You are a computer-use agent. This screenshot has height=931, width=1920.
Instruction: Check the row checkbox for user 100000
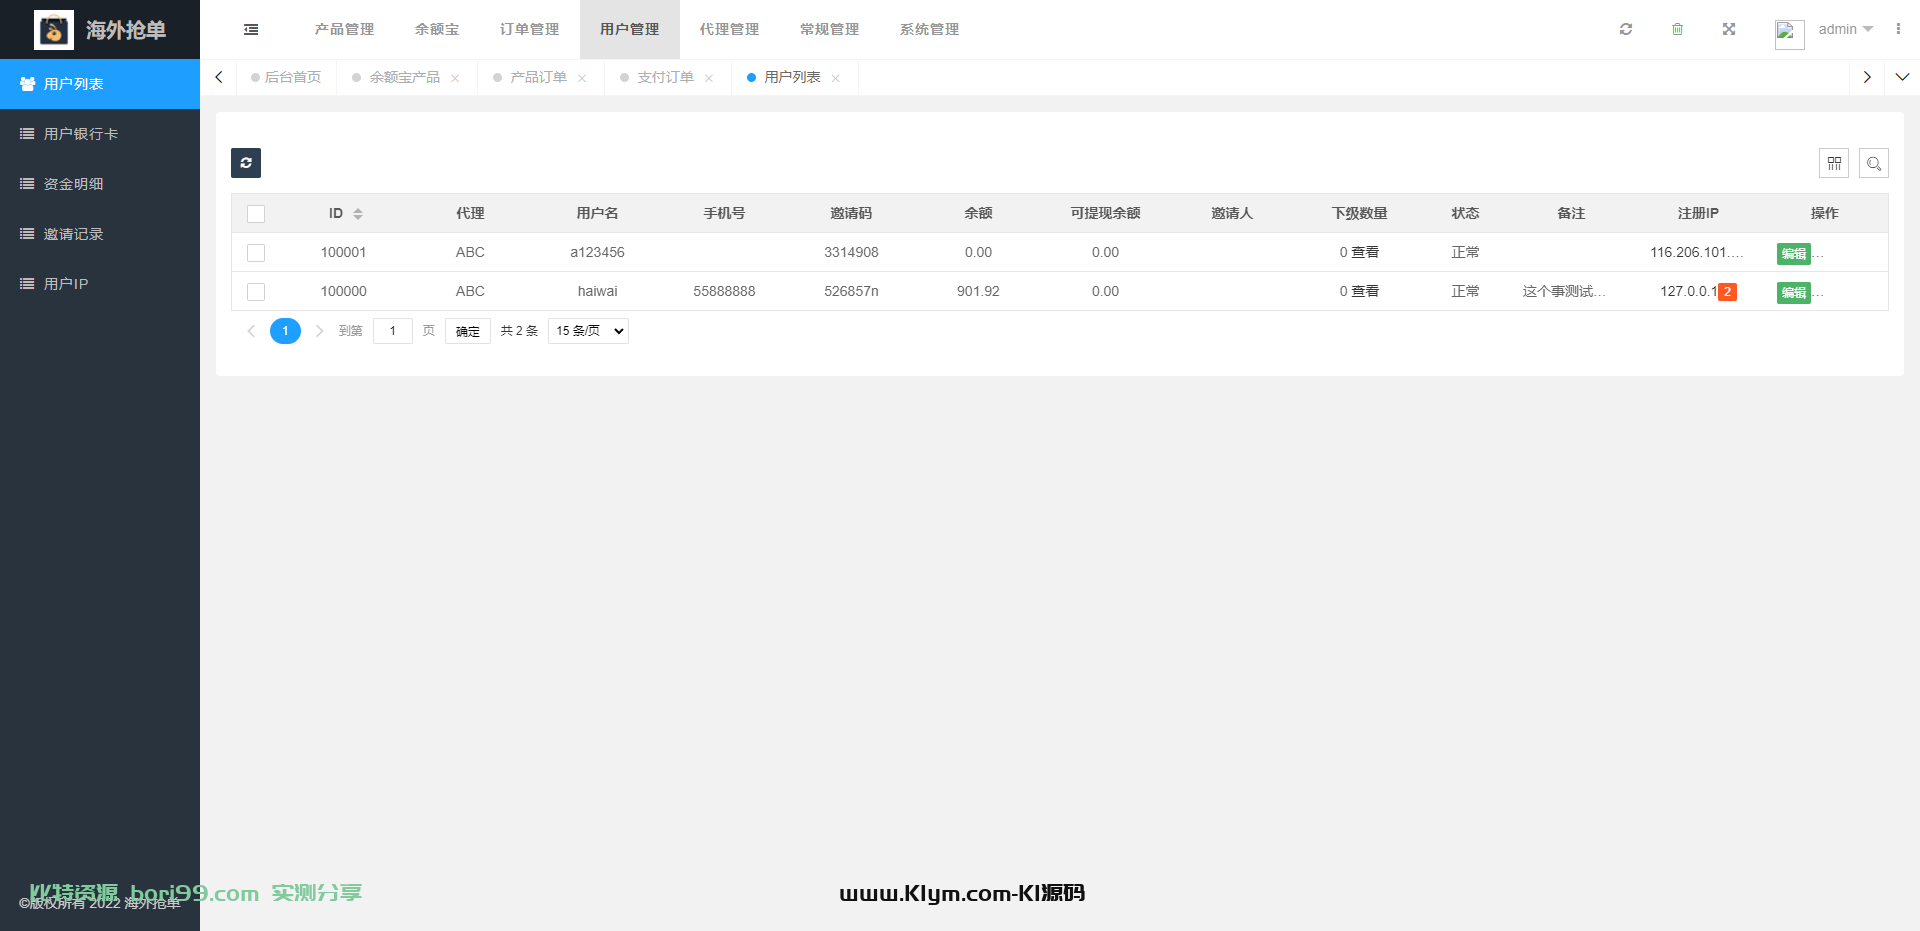pyautogui.click(x=256, y=292)
